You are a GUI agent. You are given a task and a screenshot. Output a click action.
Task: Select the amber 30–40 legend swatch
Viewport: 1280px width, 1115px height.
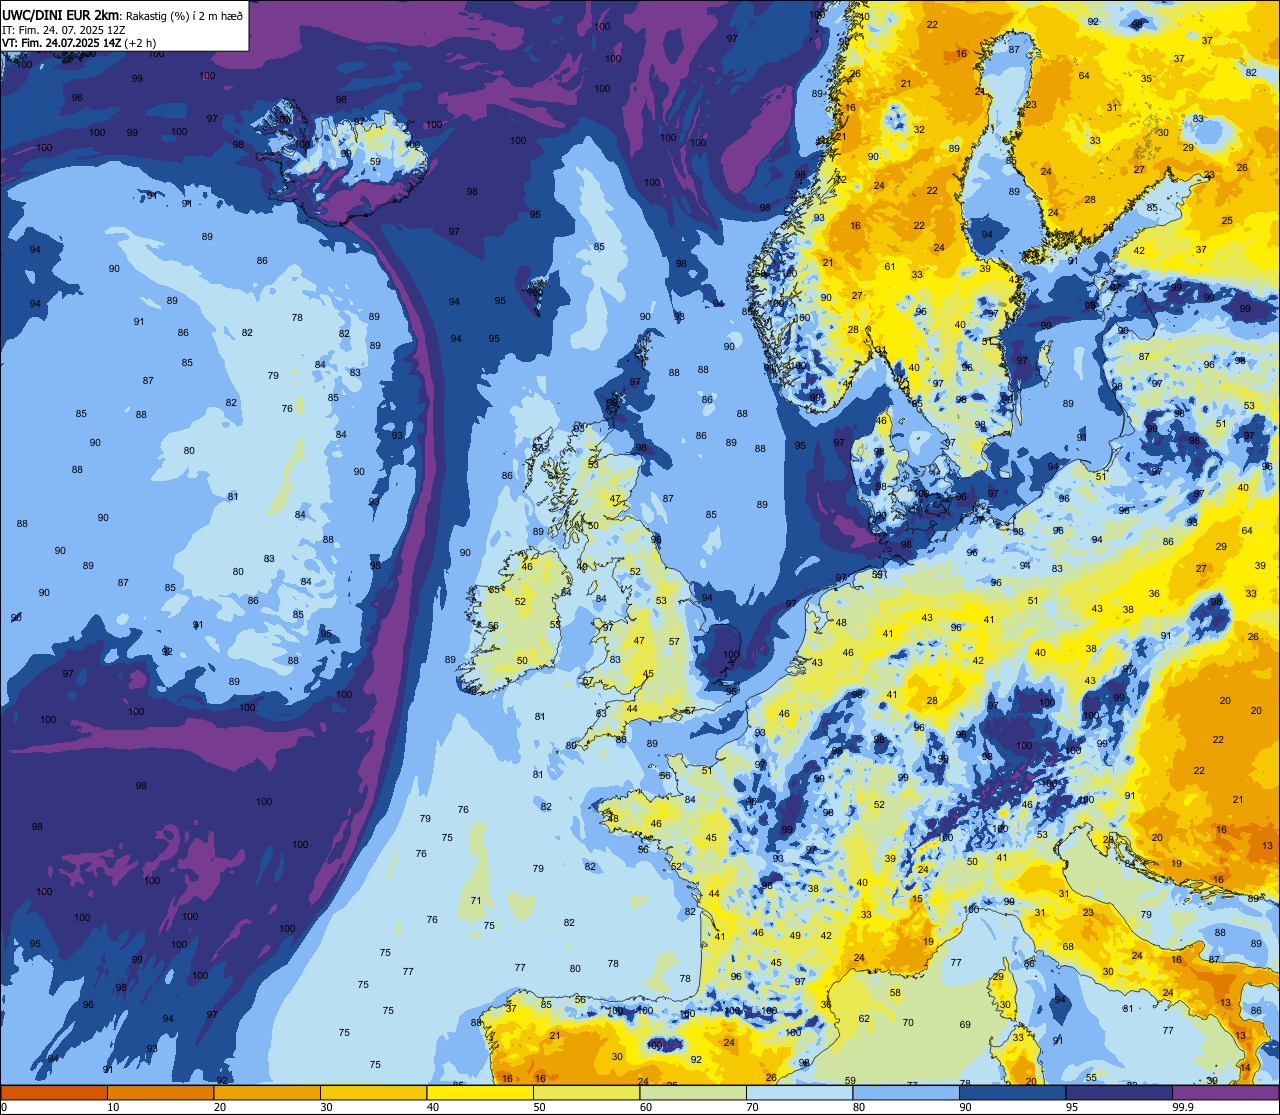pos(373,1092)
